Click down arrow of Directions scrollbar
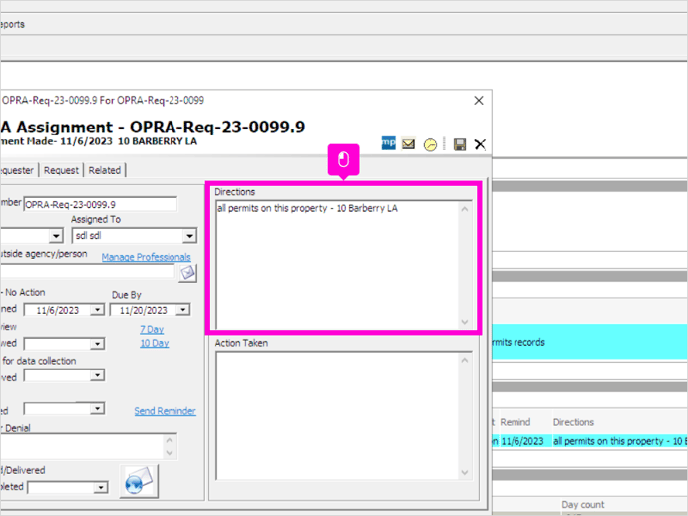 tap(465, 322)
